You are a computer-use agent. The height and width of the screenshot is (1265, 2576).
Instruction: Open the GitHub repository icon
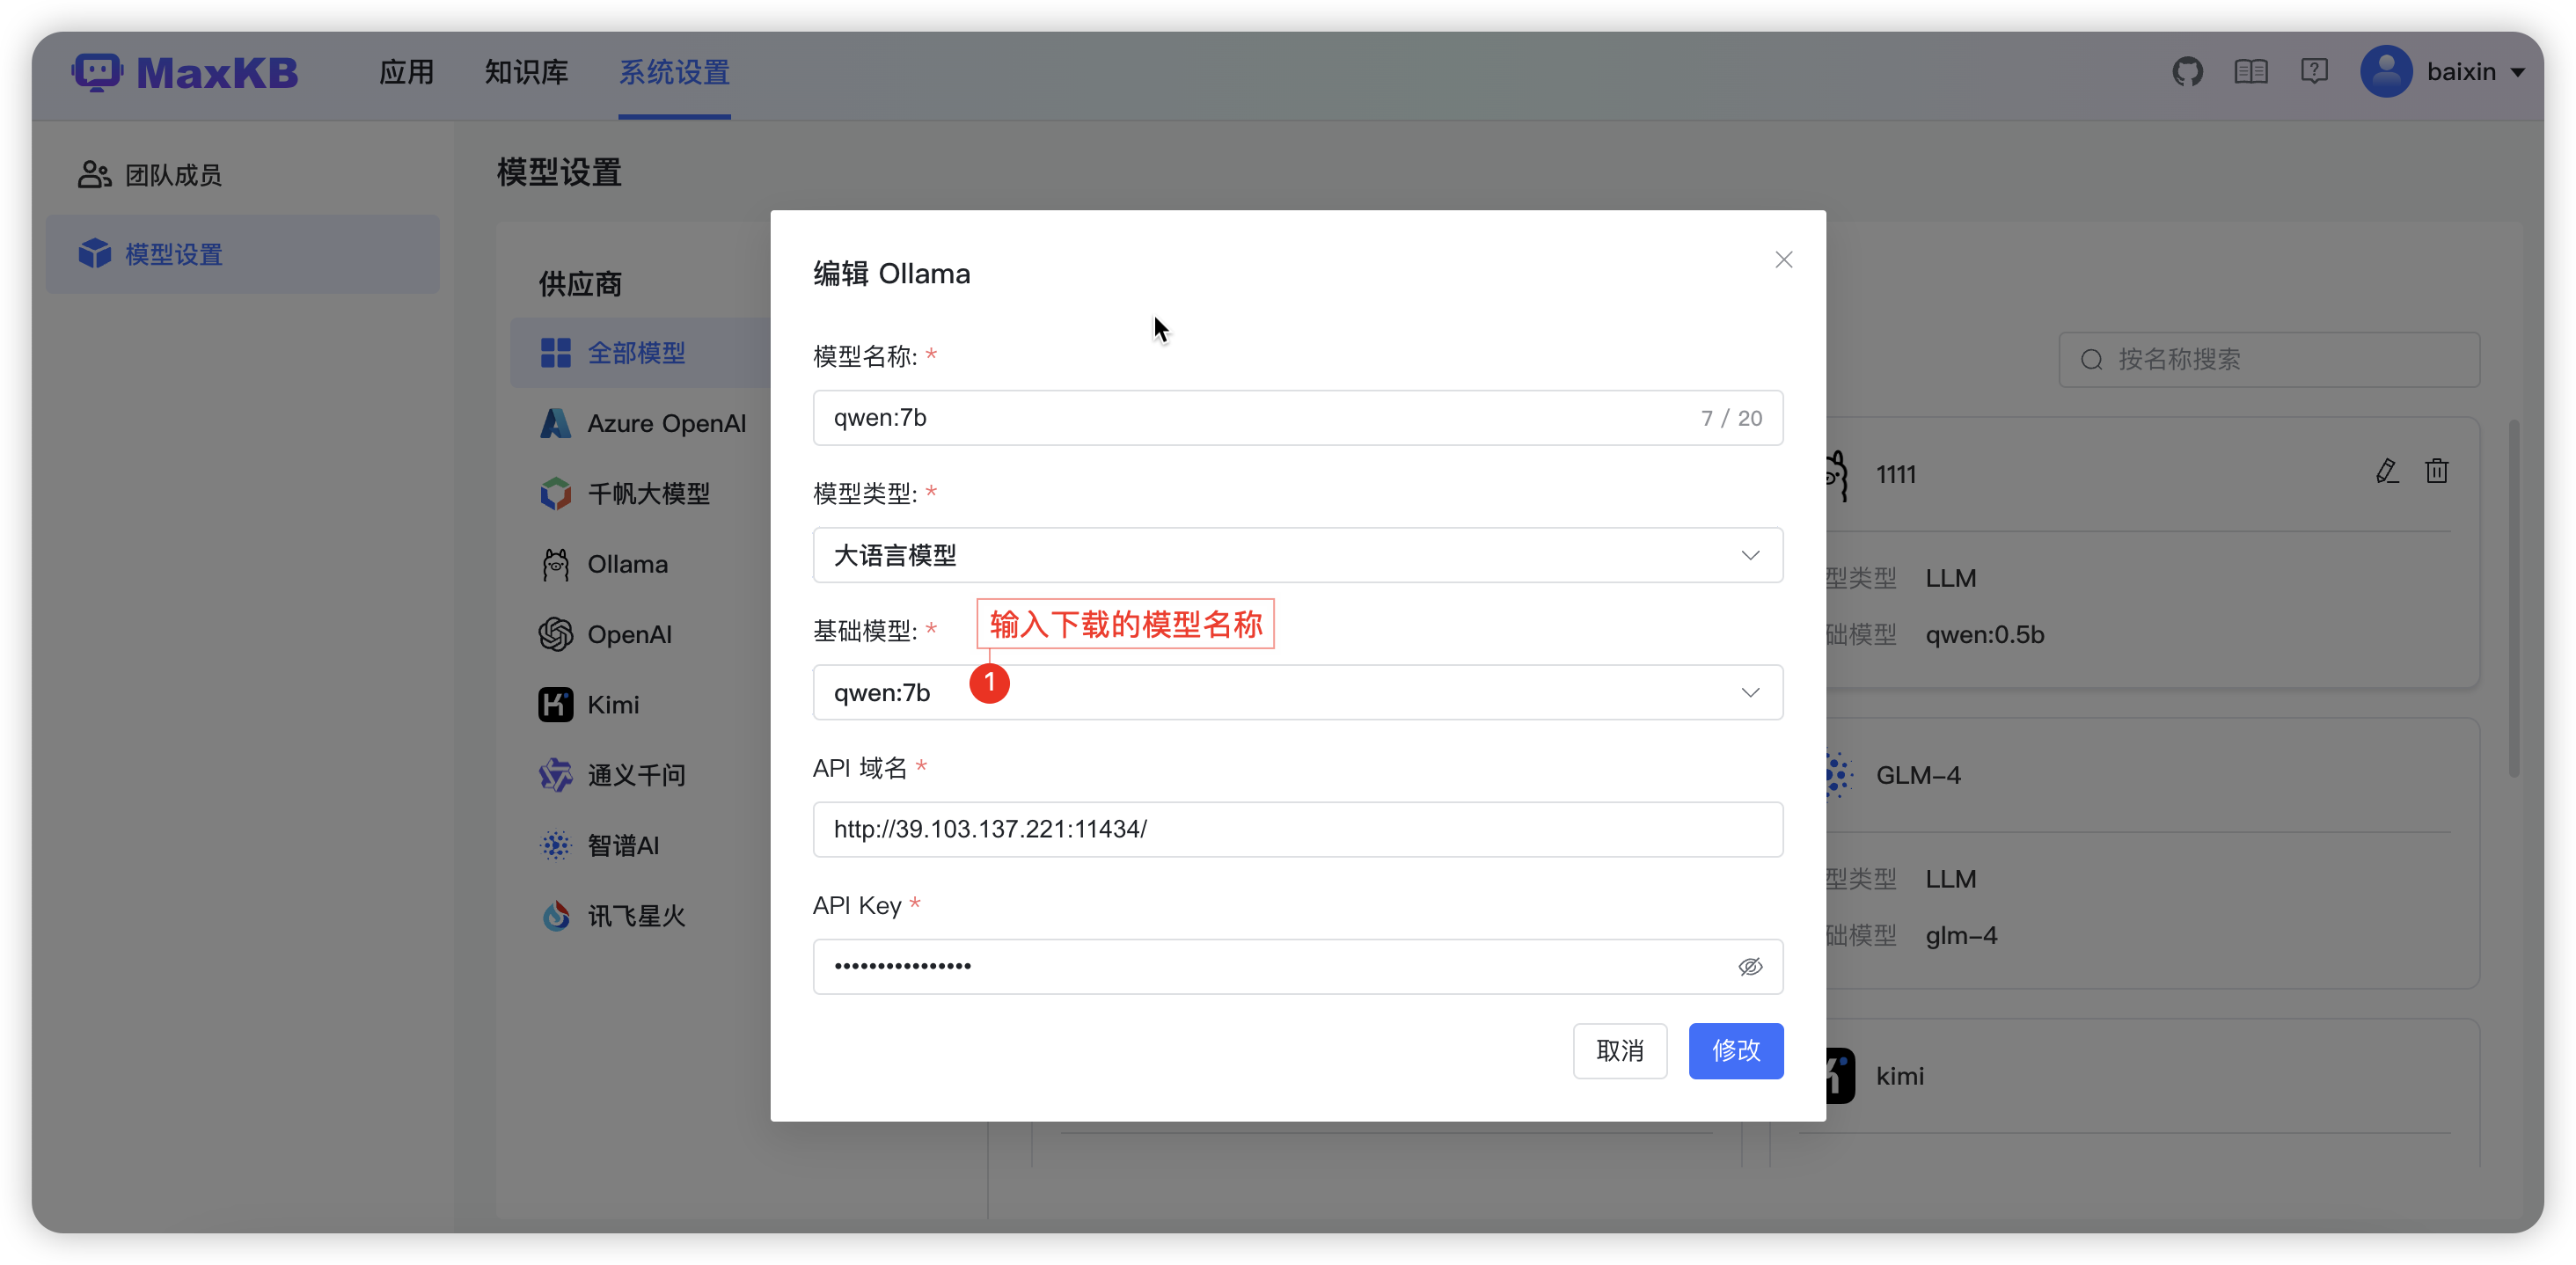(x=2188, y=71)
